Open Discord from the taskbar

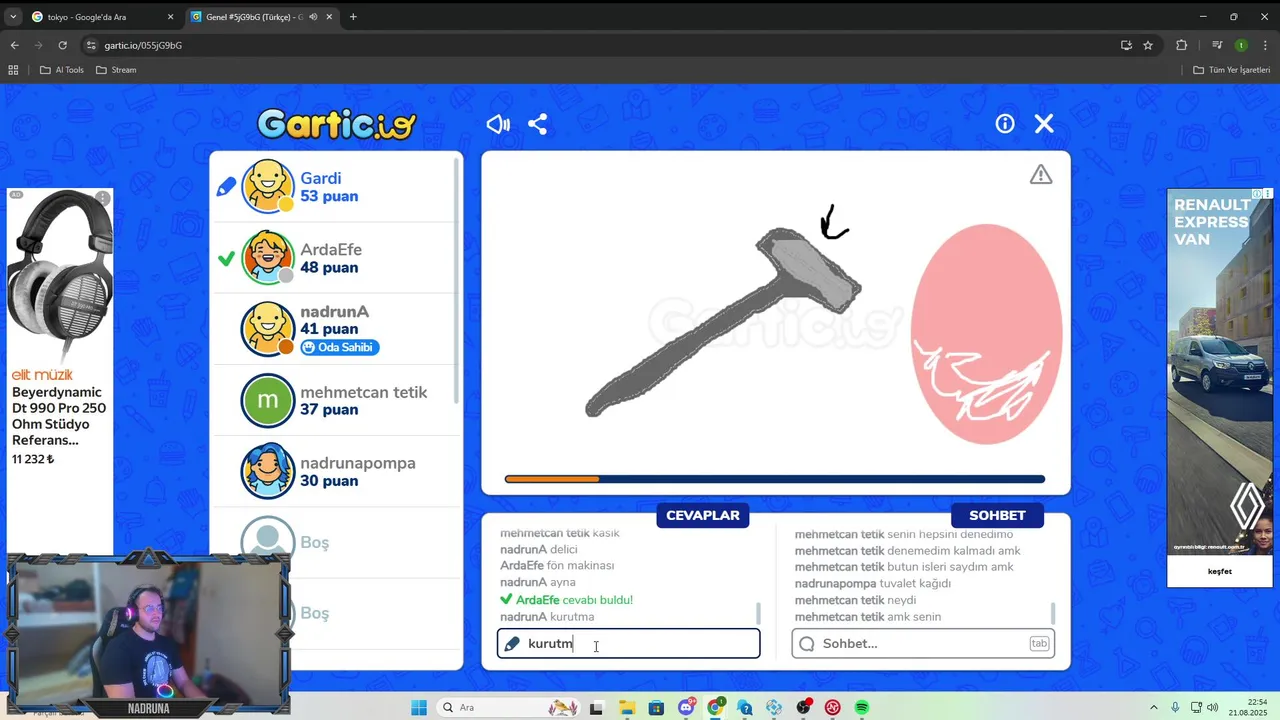(x=686, y=707)
